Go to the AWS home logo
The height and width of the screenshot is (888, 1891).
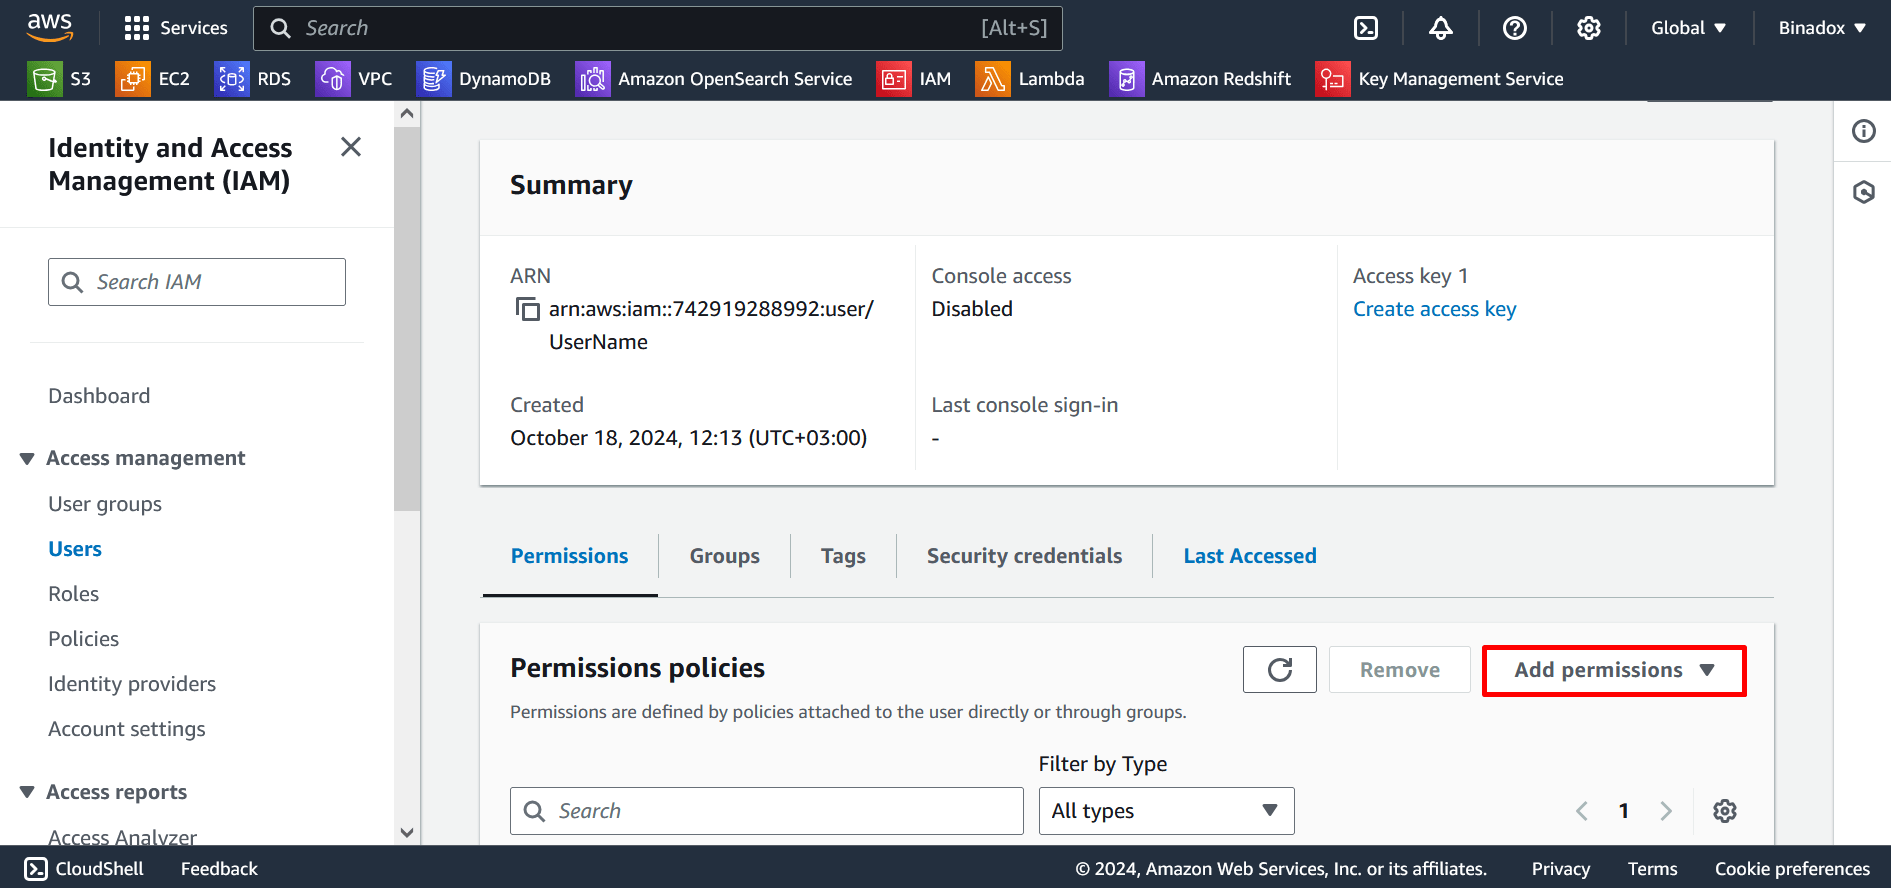(50, 28)
